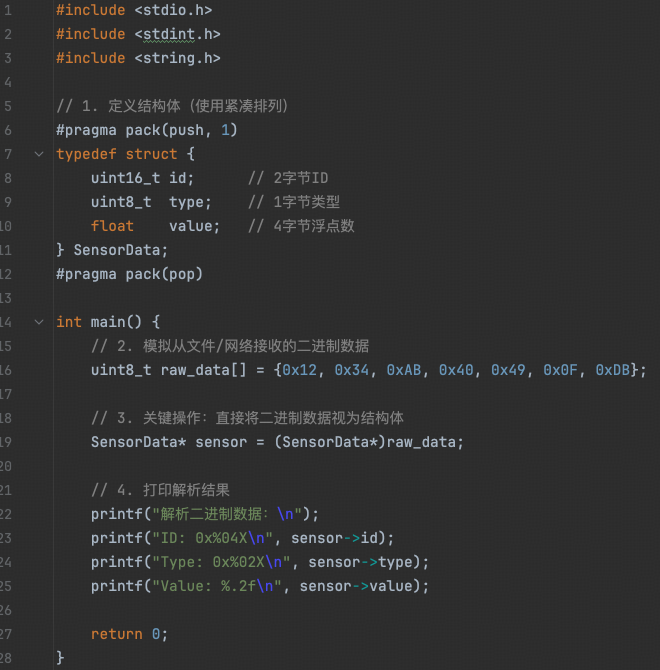Click the stdio.h include on line one
660x670 pixels.
pyautogui.click(x=173, y=10)
